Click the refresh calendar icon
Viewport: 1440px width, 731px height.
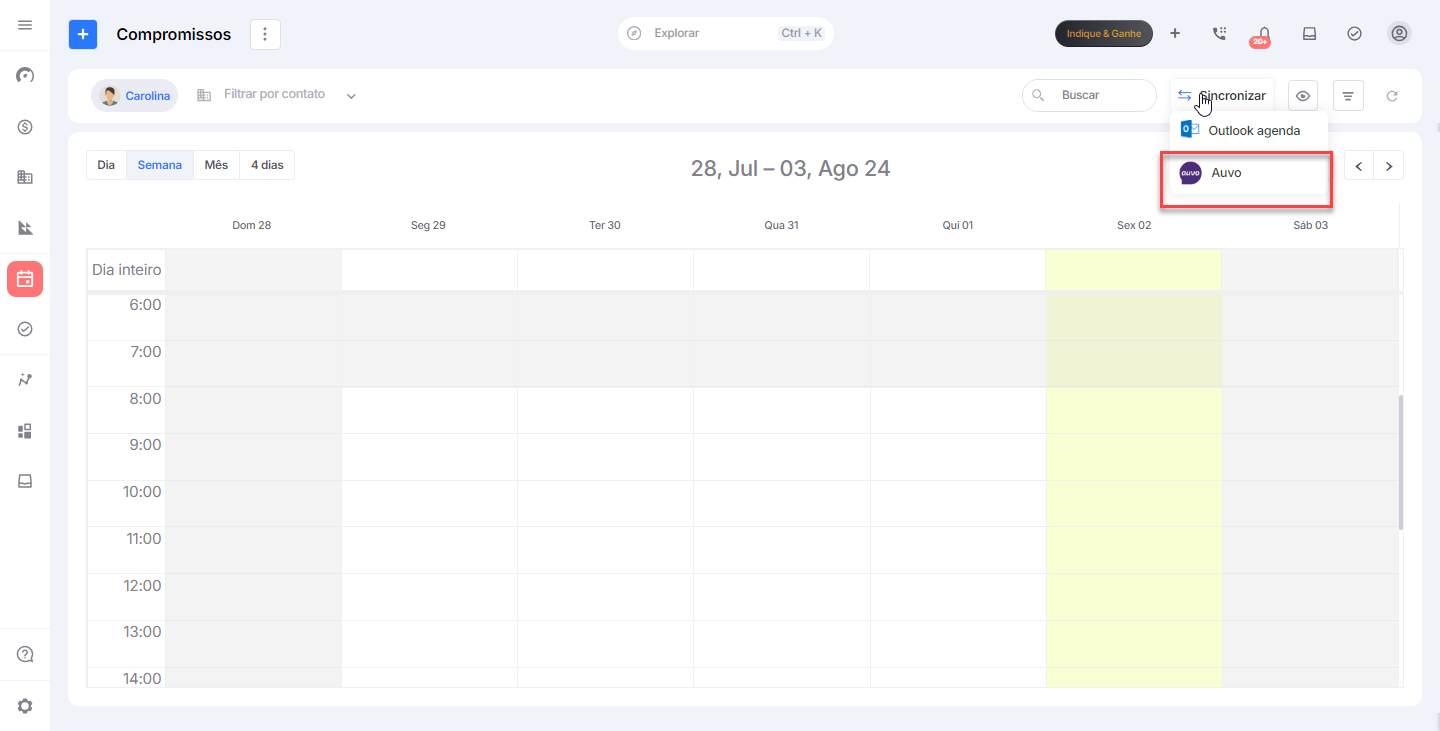1391,96
